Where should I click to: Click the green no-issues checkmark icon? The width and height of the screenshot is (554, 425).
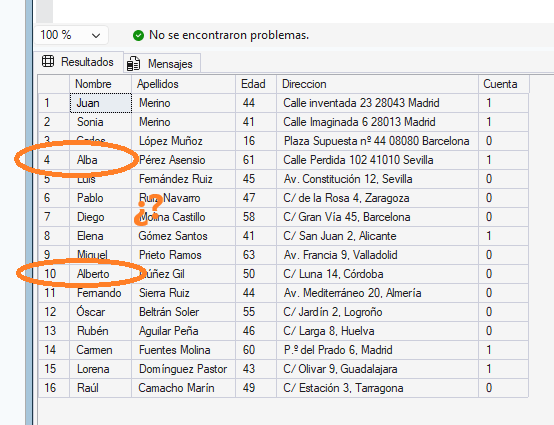click(138, 35)
